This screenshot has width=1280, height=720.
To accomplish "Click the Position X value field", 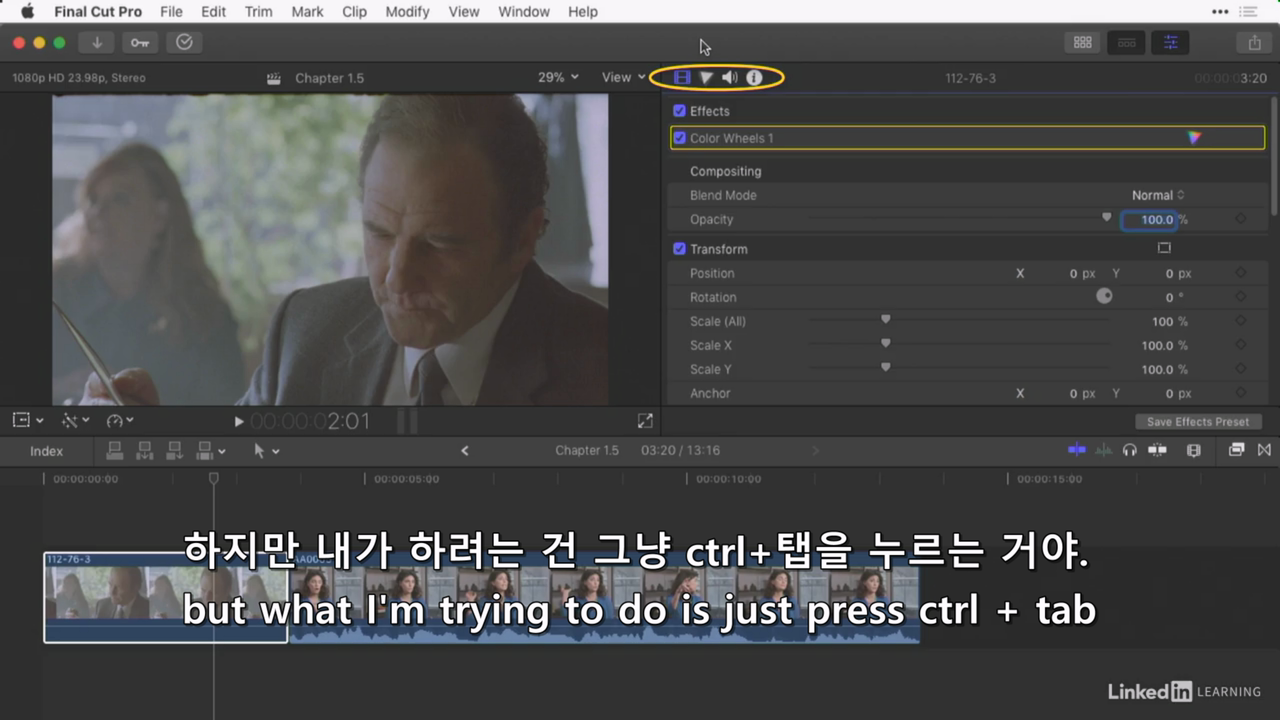I will [x=1073, y=273].
